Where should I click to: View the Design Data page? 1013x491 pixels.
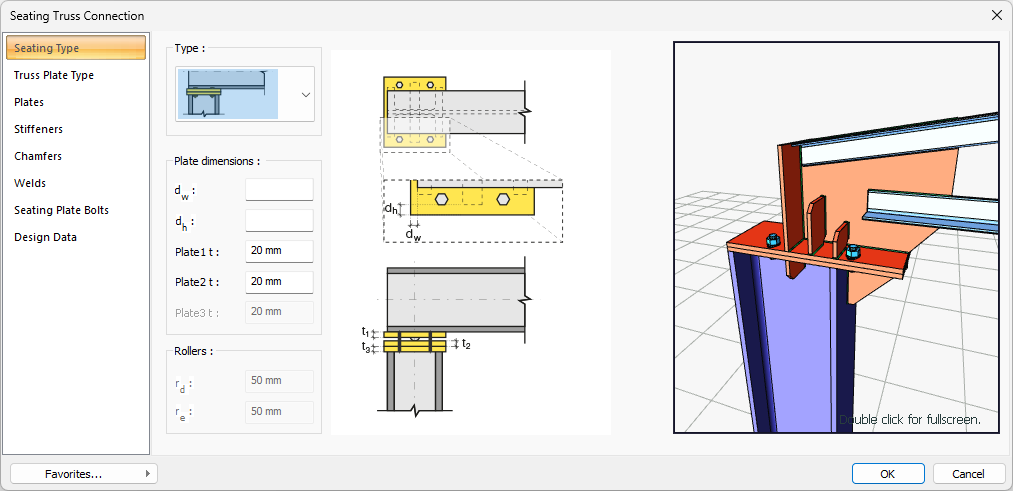(45, 237)
